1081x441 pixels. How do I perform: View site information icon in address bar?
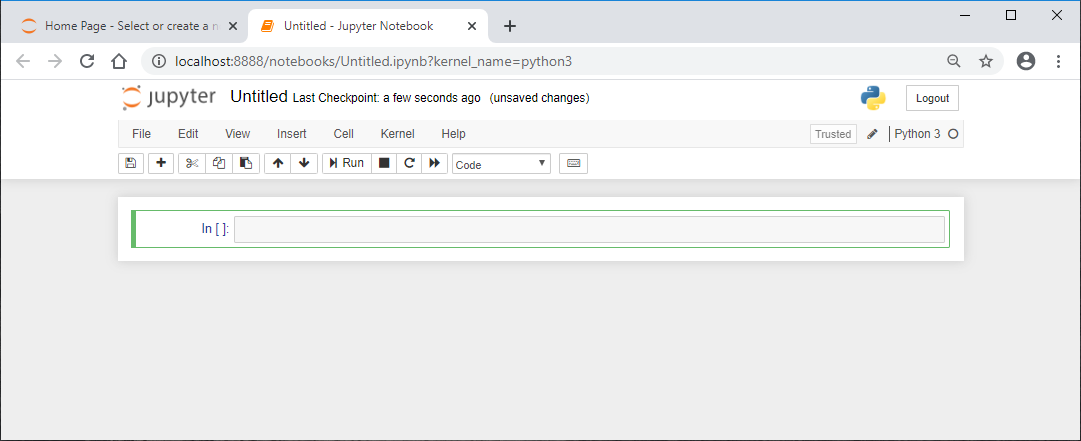[x=159, y=61]
